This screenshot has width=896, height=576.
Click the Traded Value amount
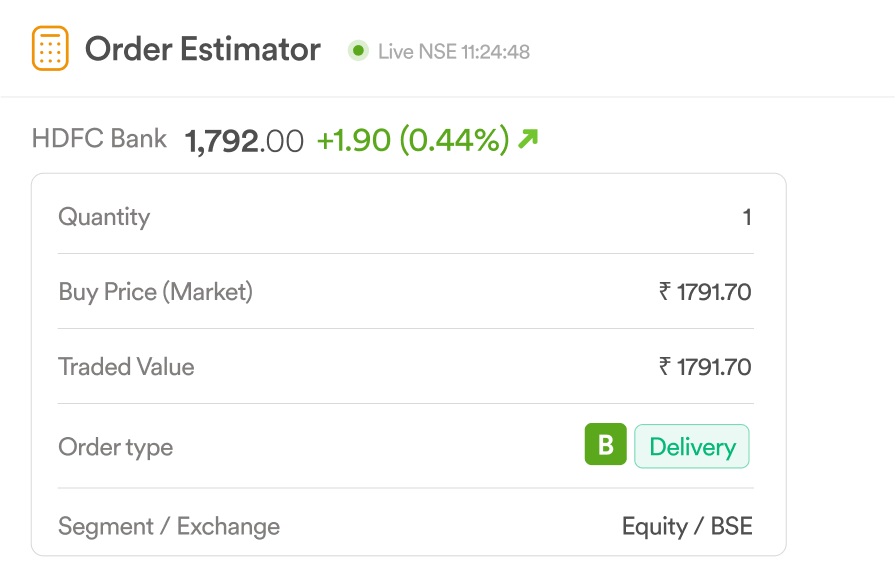click(705, 367)
